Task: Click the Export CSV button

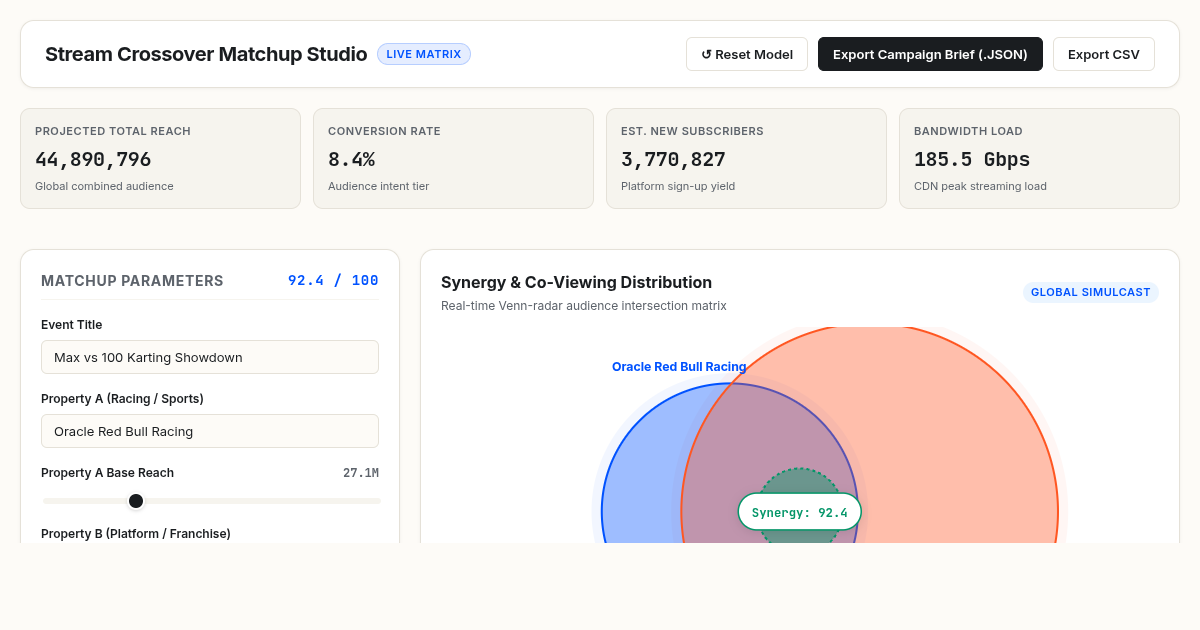Action: (x=1104, y=54)
